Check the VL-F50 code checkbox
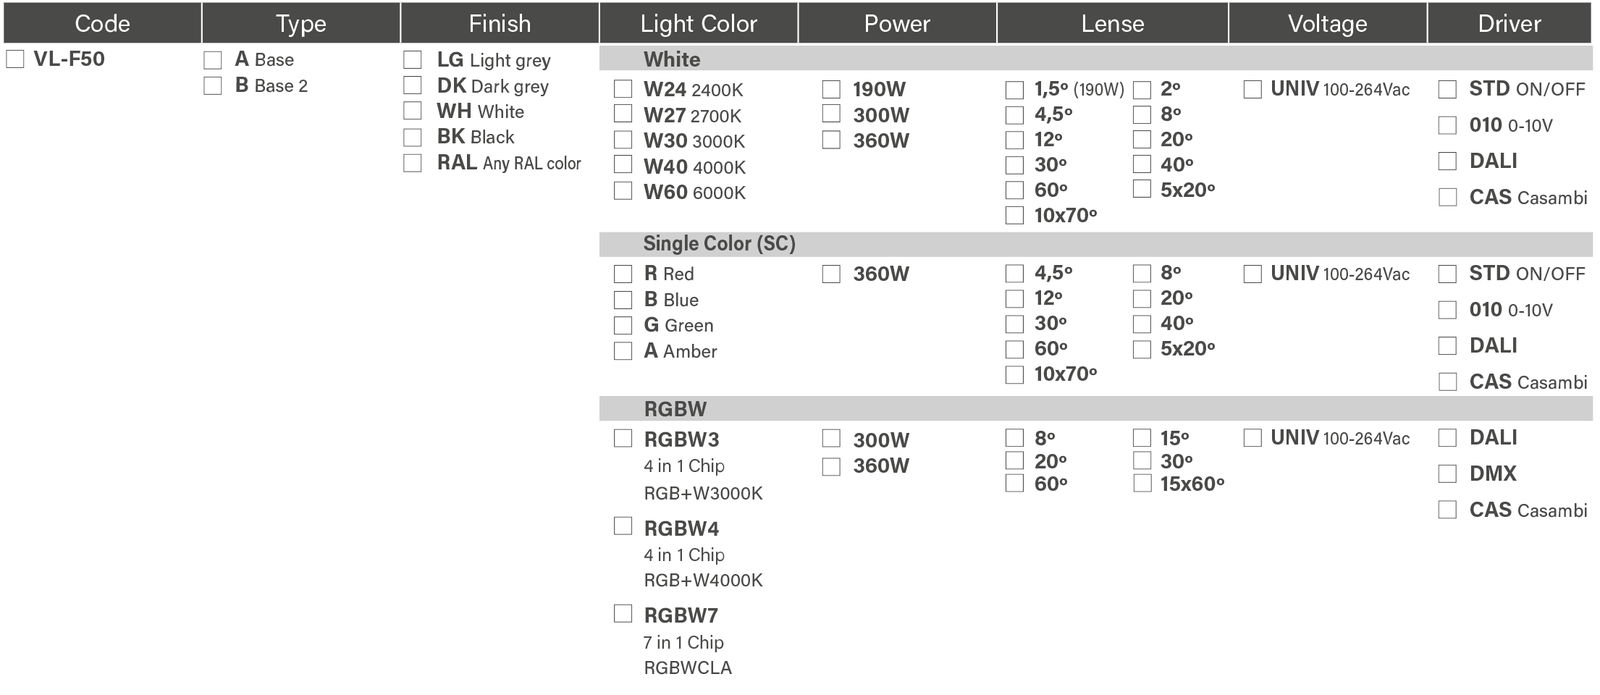 15,59
